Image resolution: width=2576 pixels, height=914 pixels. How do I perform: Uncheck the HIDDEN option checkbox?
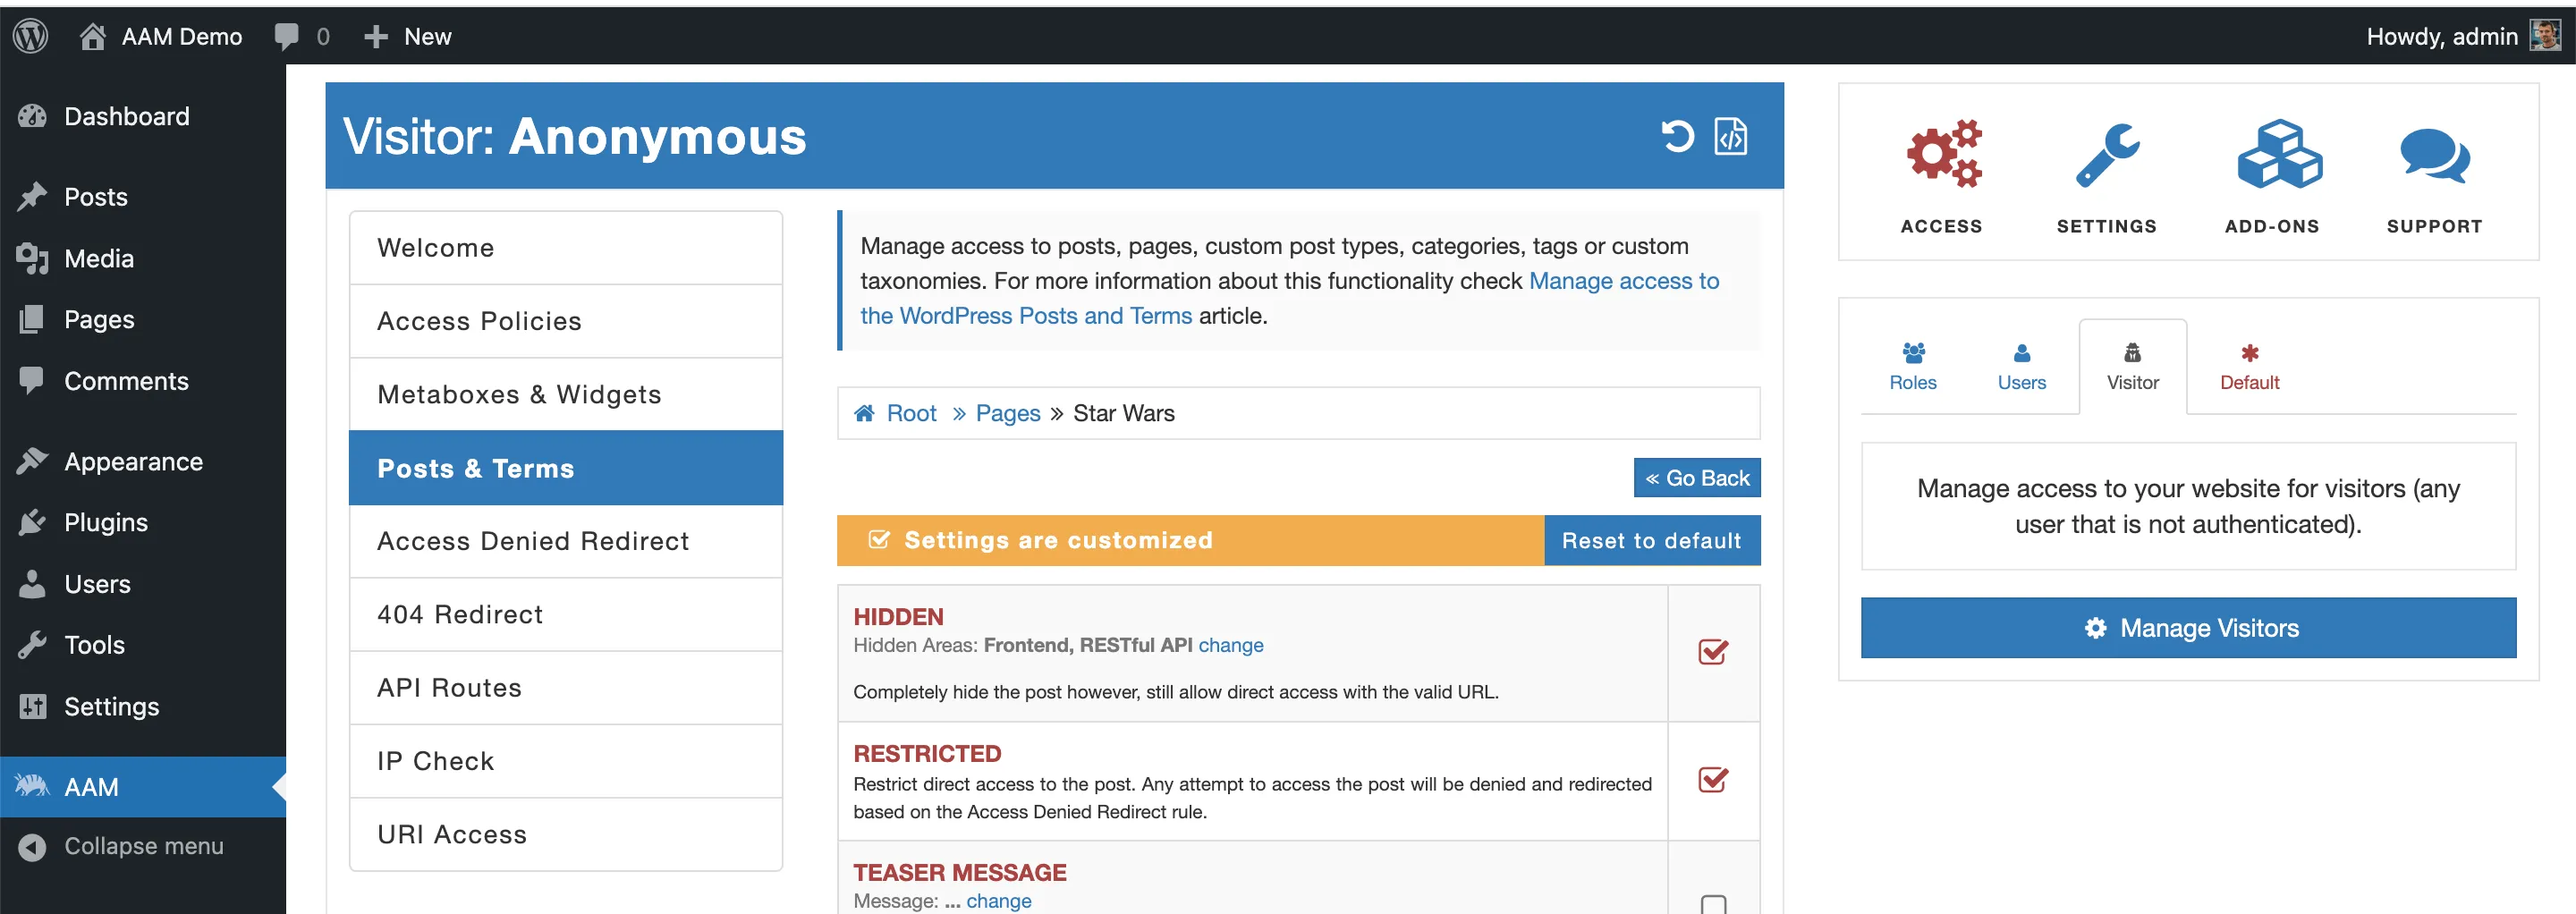[x=1713, y=652]
